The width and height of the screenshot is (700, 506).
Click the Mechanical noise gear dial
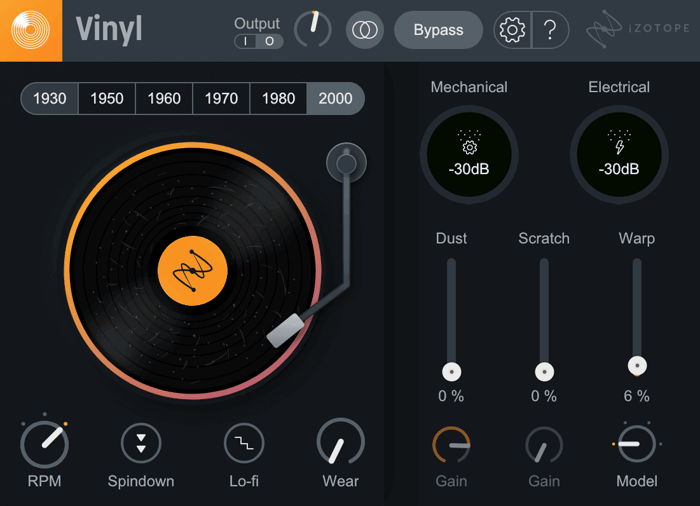click(469, 155)
